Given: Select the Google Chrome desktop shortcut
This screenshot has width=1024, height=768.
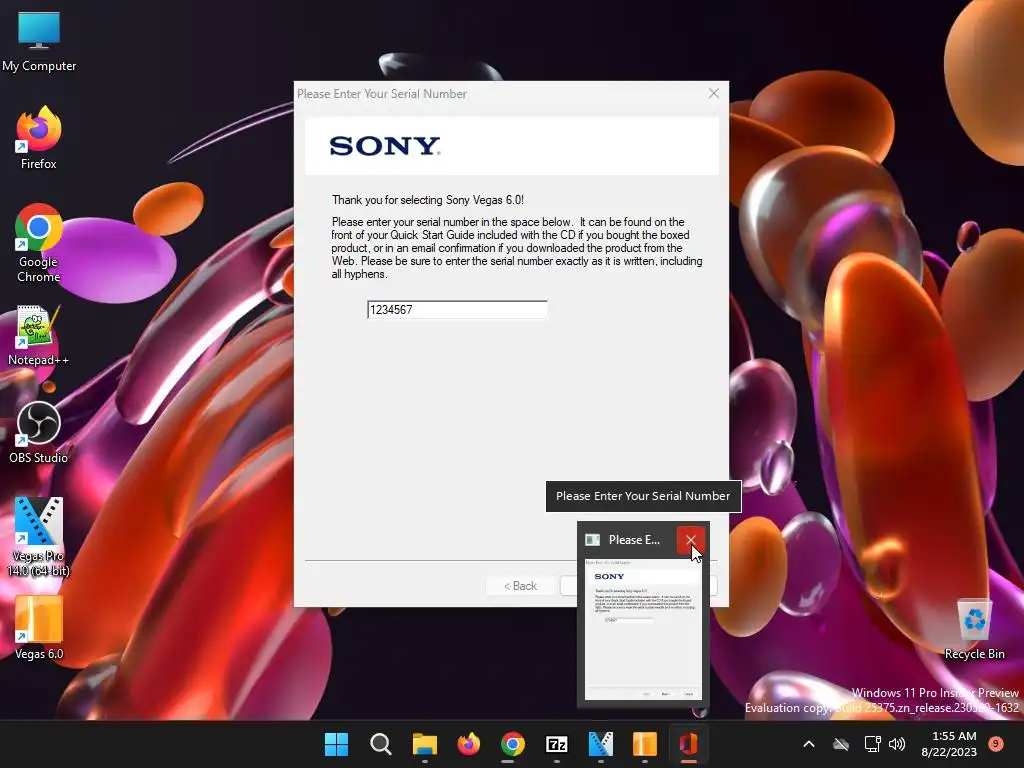Looking at the screenshot, I should [x=39, y=243].
